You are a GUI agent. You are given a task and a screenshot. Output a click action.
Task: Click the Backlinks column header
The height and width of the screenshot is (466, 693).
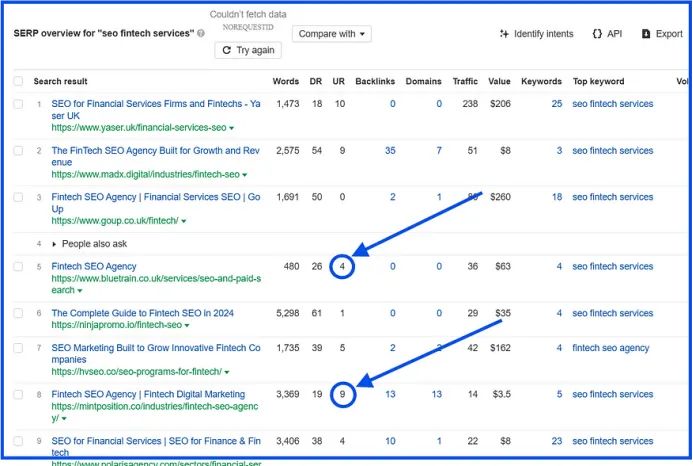(x=375, y=81)
